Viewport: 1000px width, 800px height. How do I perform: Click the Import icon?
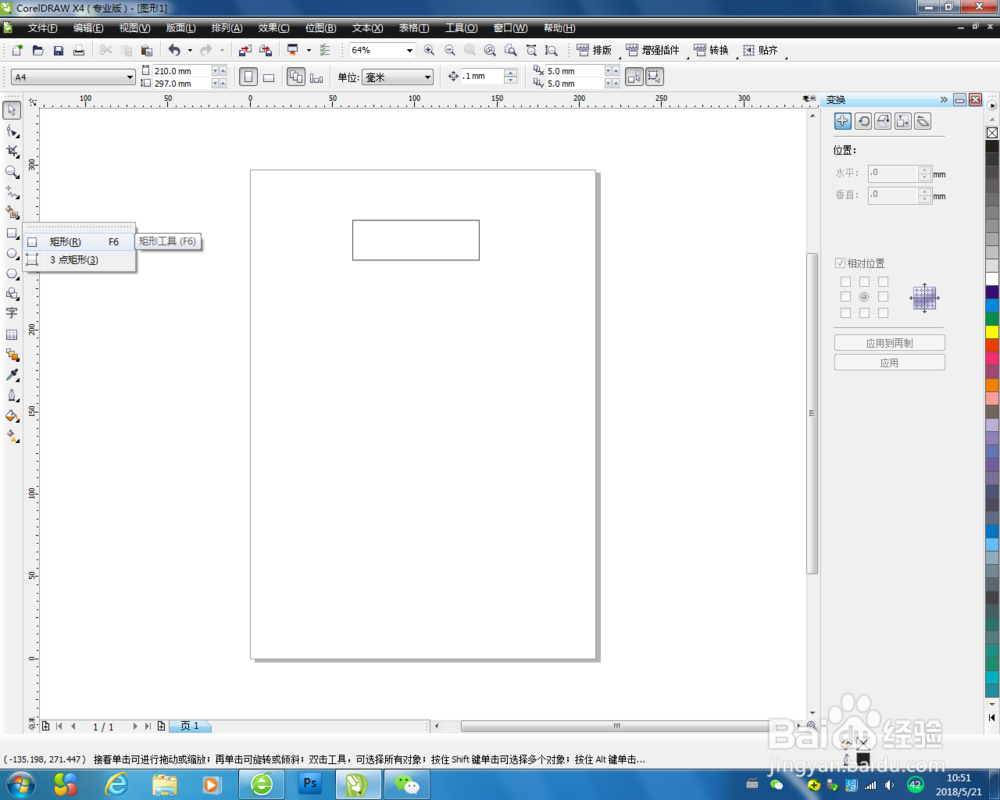click(x=245, y=50)
